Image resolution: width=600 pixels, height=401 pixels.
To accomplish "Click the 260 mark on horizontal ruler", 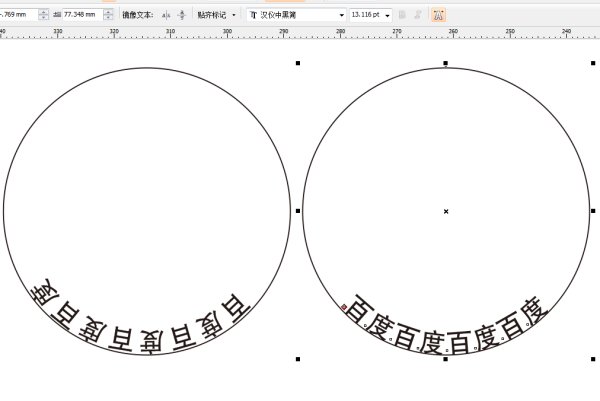I will (x=453, y=31).
